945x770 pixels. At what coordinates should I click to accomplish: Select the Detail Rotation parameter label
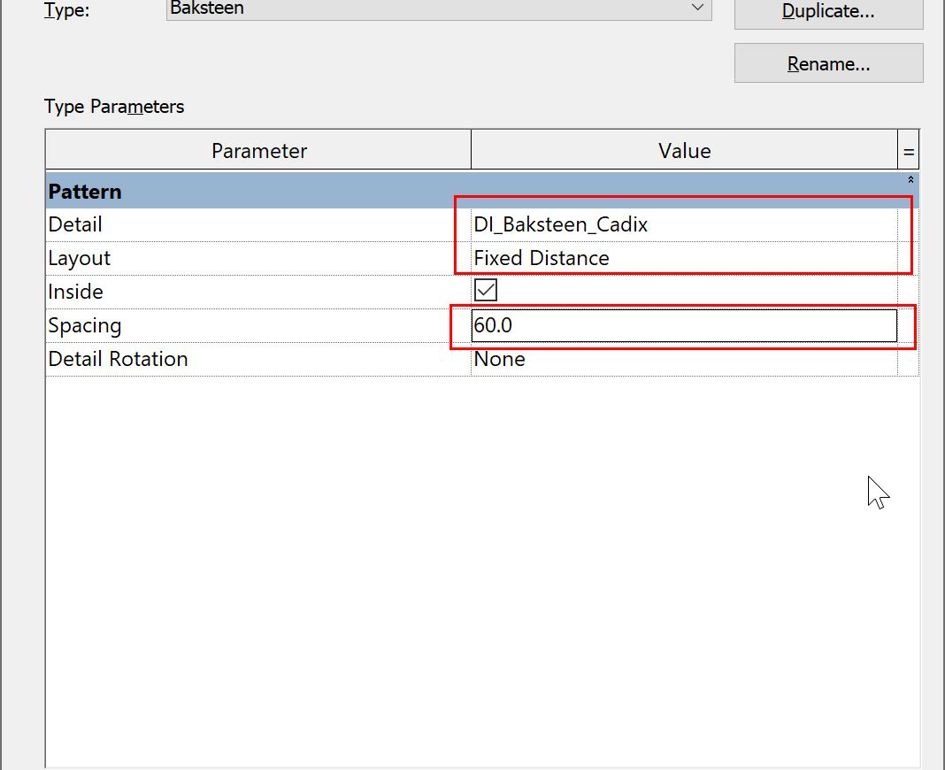tap(118, 359)
